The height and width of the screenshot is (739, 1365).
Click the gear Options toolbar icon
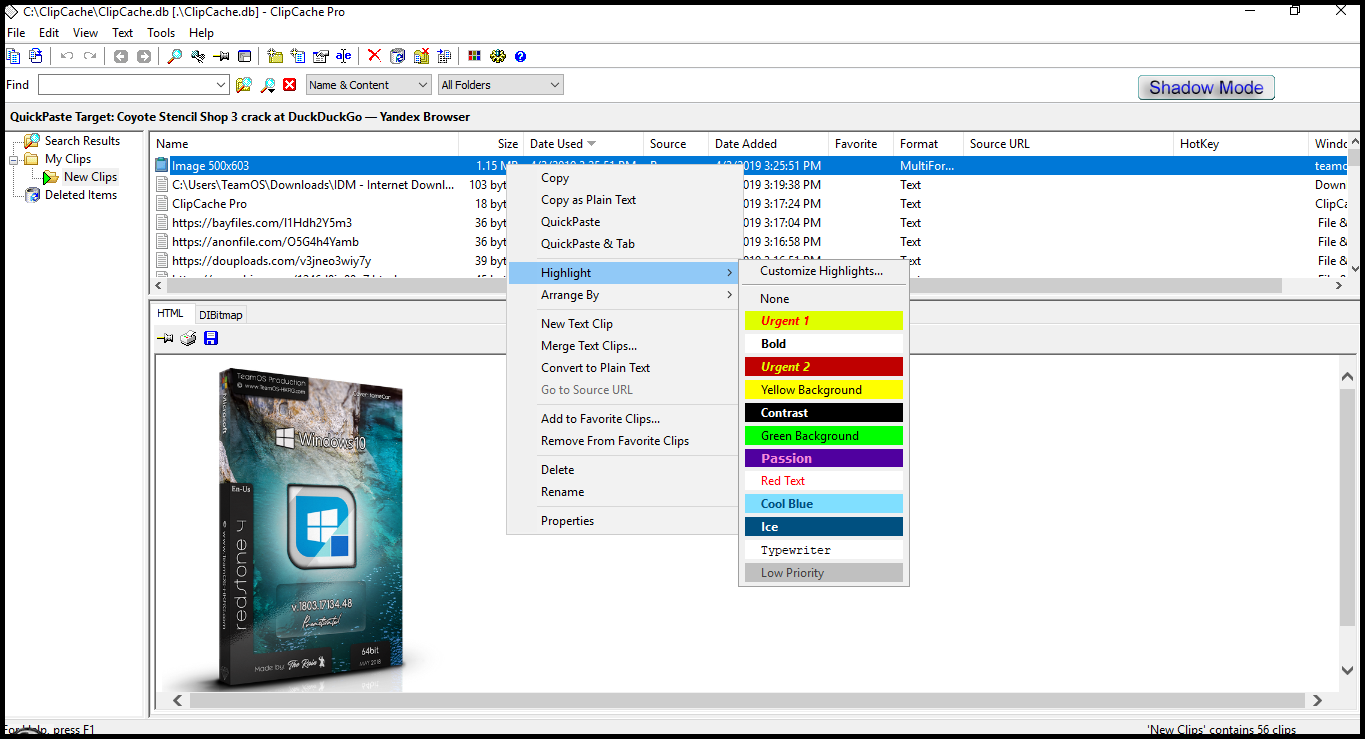(497, 56)
